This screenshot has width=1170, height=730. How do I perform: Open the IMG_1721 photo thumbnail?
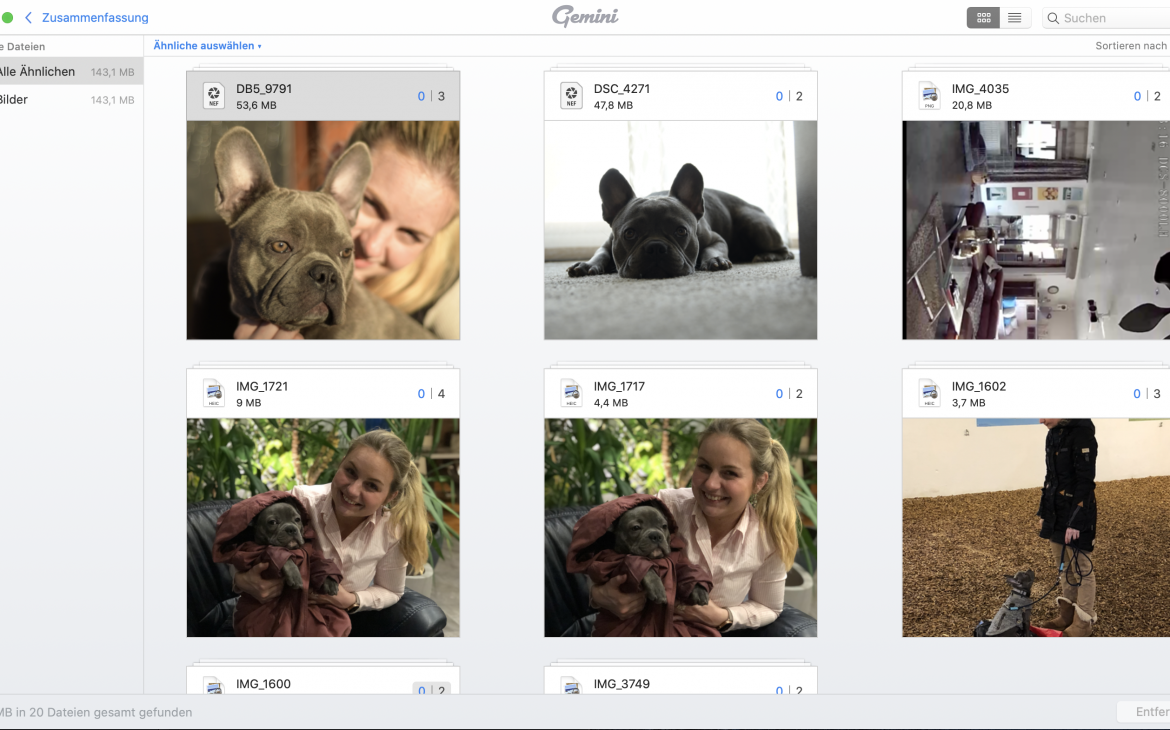click(323, 528)
